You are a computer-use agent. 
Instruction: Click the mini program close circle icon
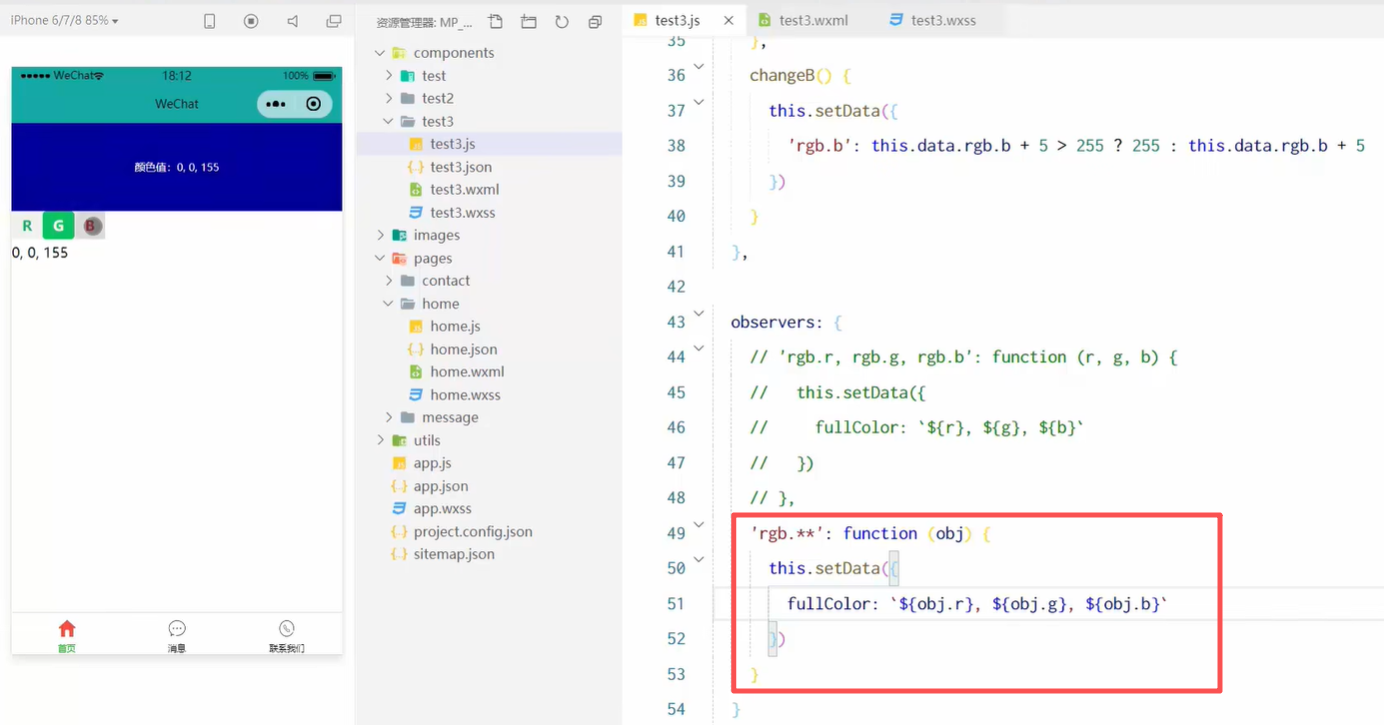(x=314, y=104)
